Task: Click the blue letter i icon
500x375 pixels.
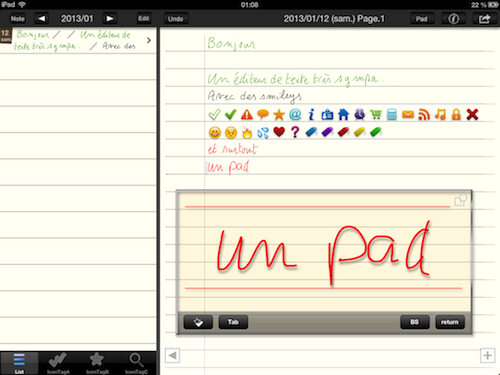Action: pos(311,114)
